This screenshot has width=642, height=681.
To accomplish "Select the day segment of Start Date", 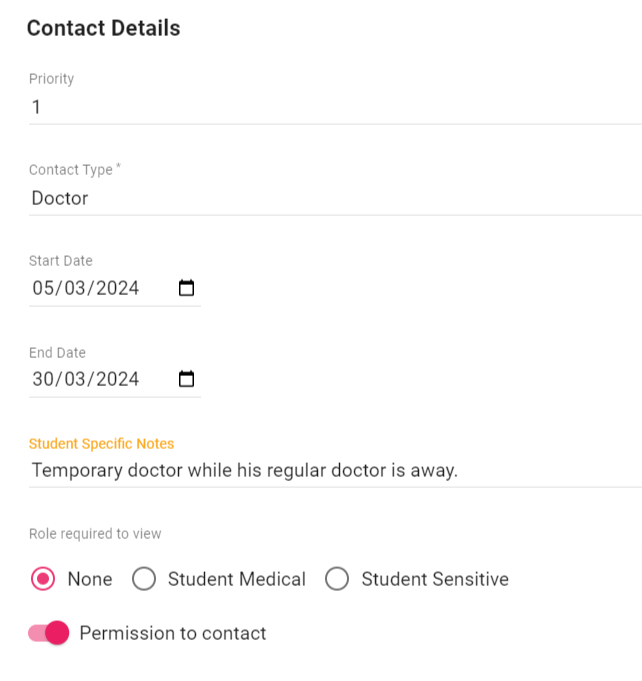I will click(43, 289).
